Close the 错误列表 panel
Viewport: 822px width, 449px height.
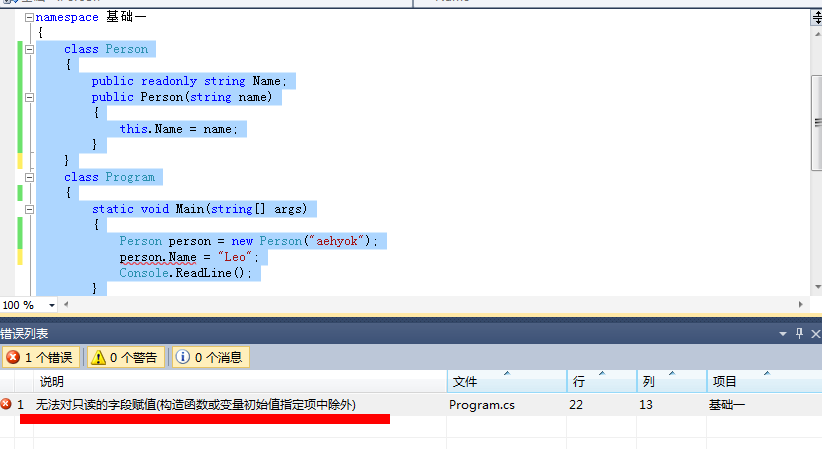click(816, 334)
